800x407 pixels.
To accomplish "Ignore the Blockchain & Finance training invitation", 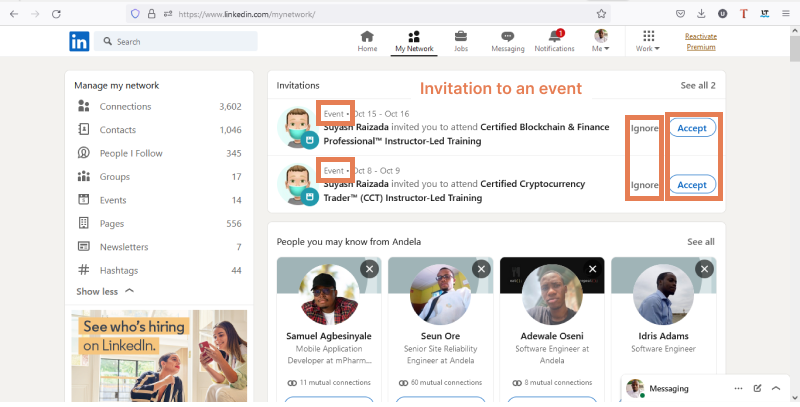I will tap(644, 128).
